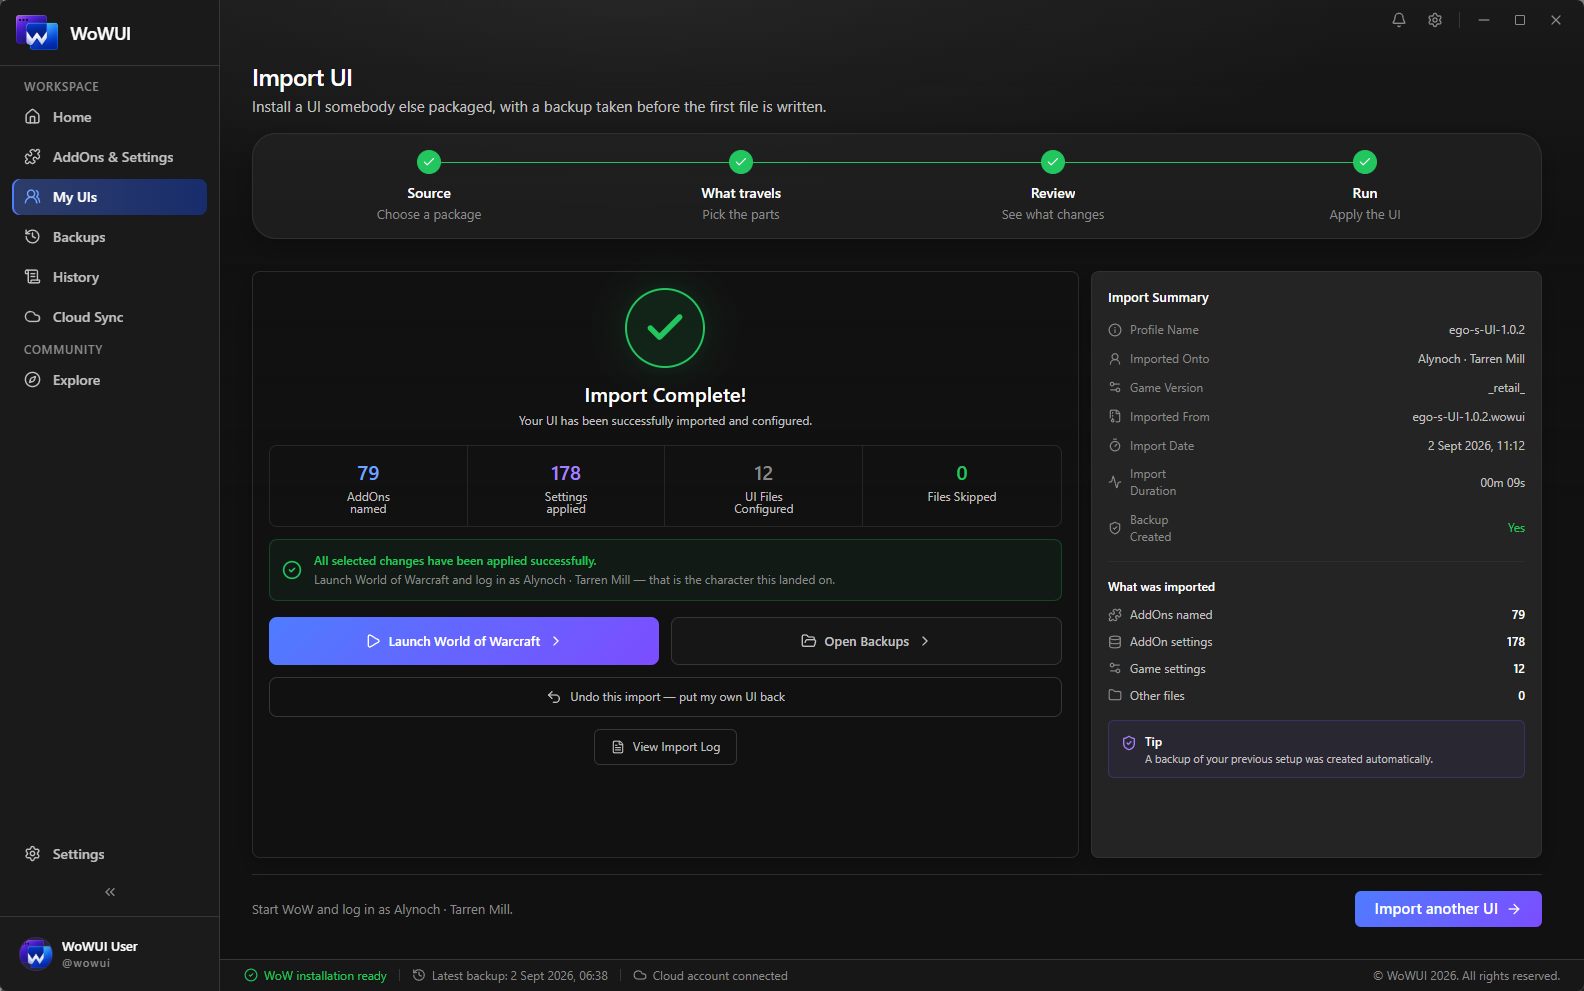Click the WoWUI logo in the sidebar
This screenshot has width=1584, height=991.
(37, 33)
